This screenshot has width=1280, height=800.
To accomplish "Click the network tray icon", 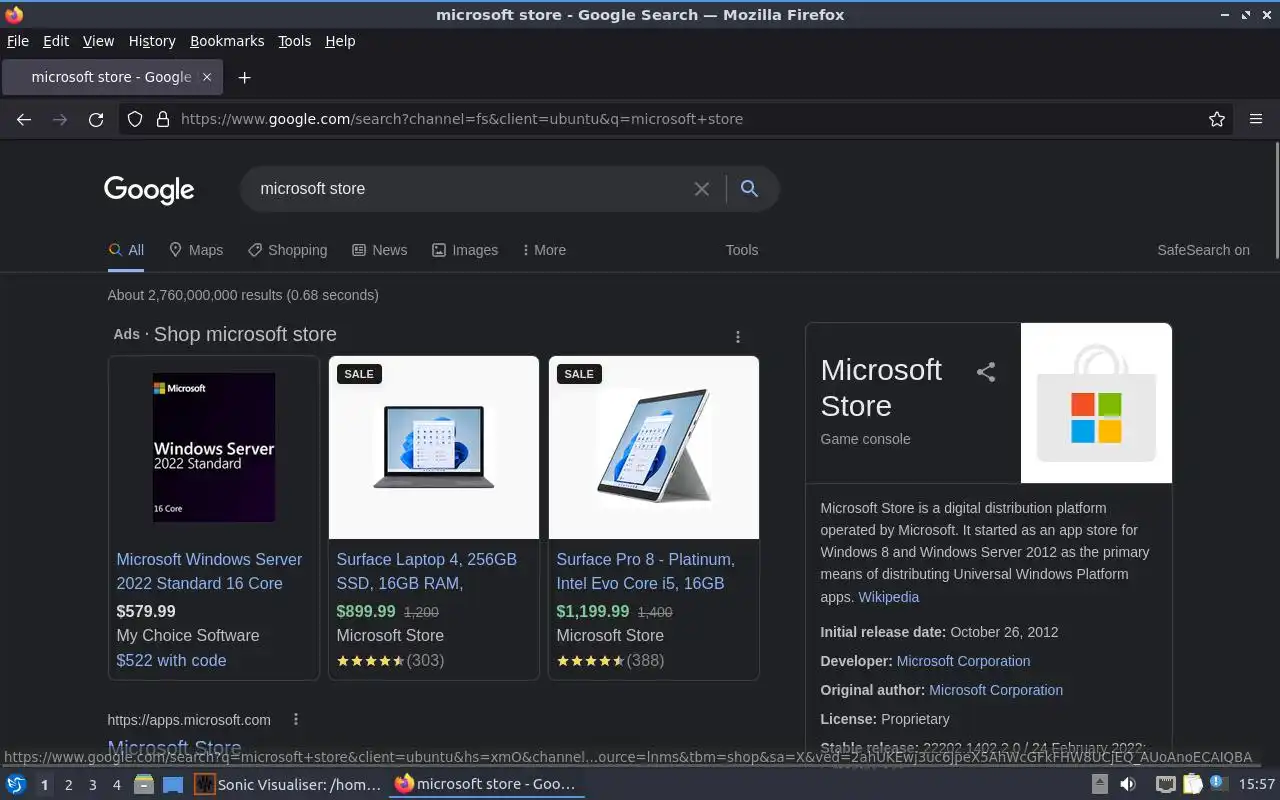I will click(x=1166, y=785).
